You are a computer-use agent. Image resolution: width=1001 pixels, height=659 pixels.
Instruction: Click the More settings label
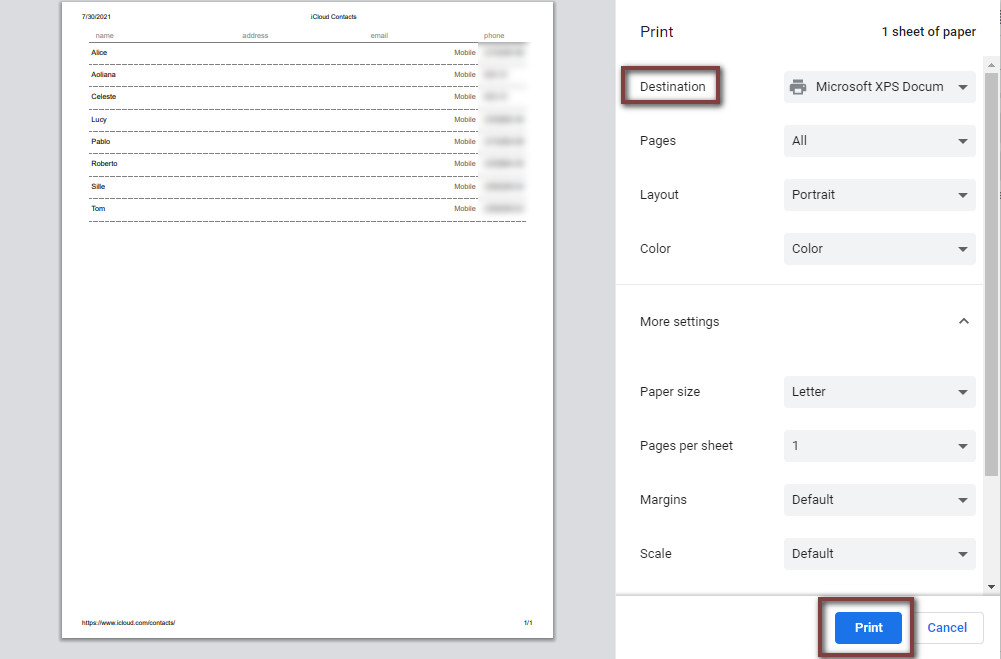click(679, 322)
